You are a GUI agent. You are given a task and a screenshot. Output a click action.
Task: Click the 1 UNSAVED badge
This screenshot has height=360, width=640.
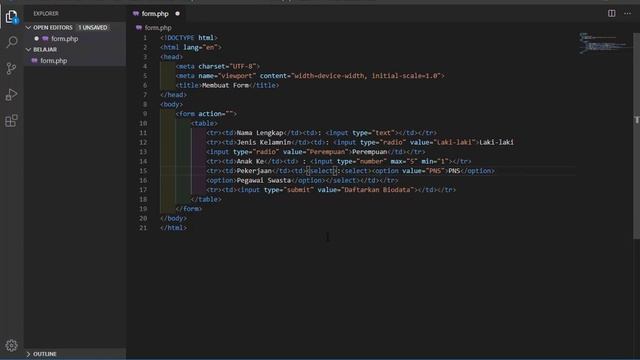tap(93, 27)
